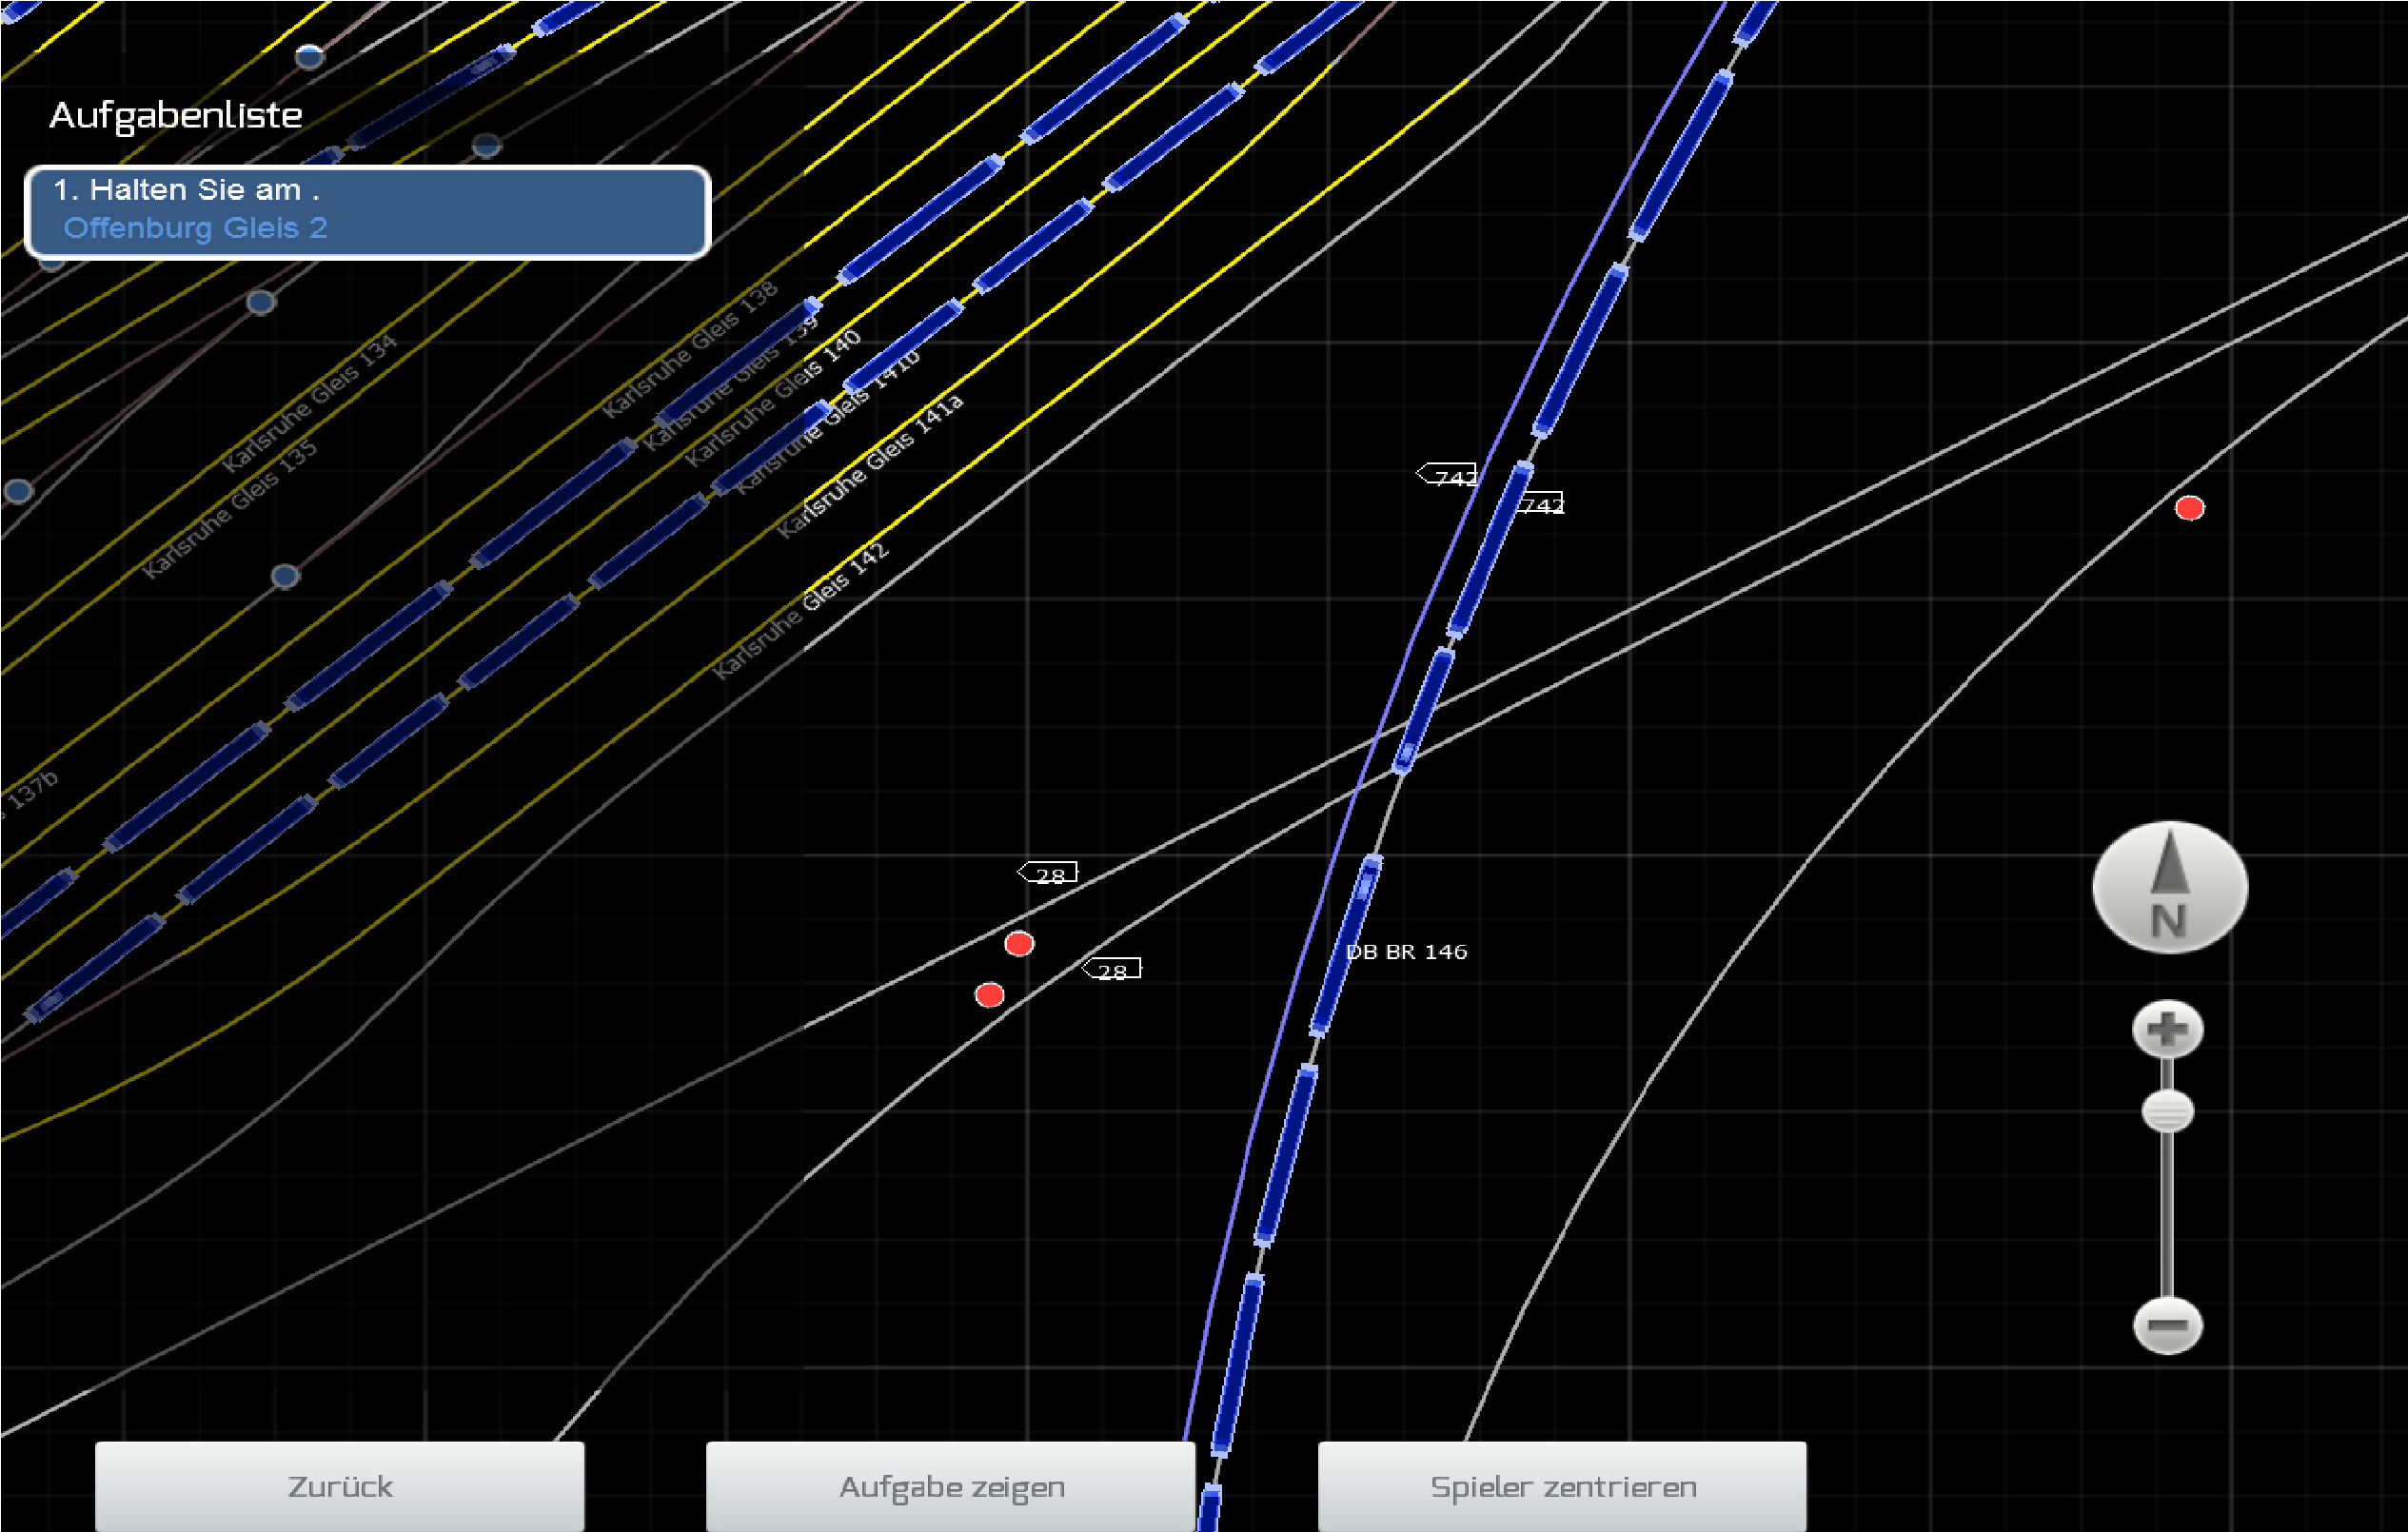Viewport: 2408px width, 1532px height.
Task: Zoom in with the plus button
Action: [x=2167, y=1029]
